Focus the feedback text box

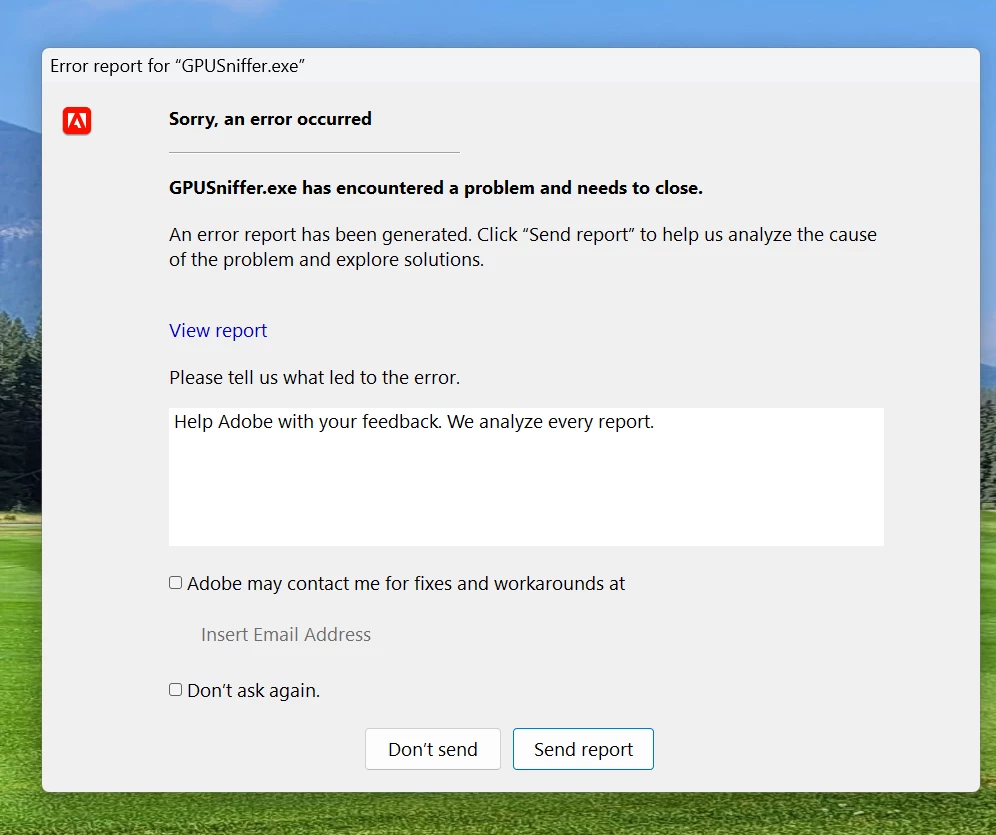point(526,477)
